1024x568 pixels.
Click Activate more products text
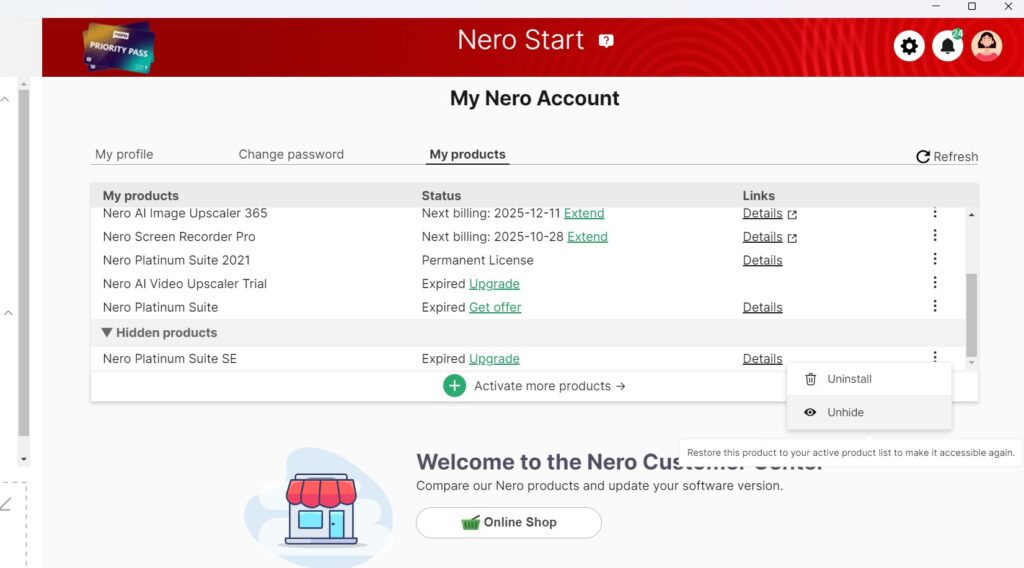[550, 386]
